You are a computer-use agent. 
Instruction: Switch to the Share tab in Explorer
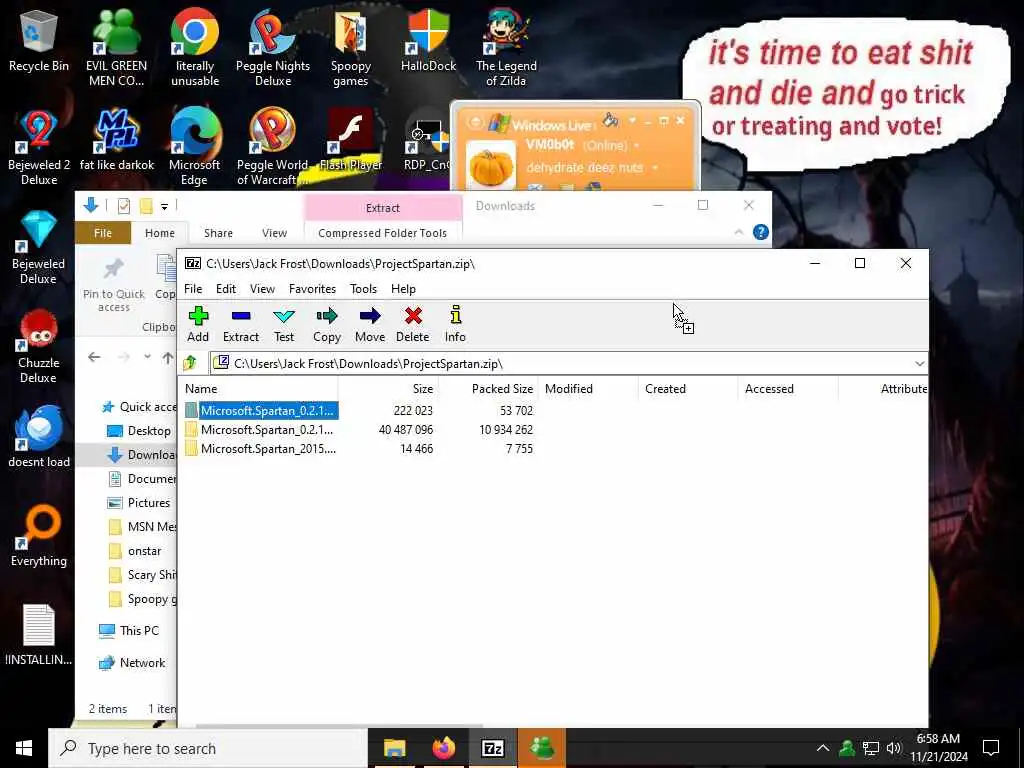[218, 232]
